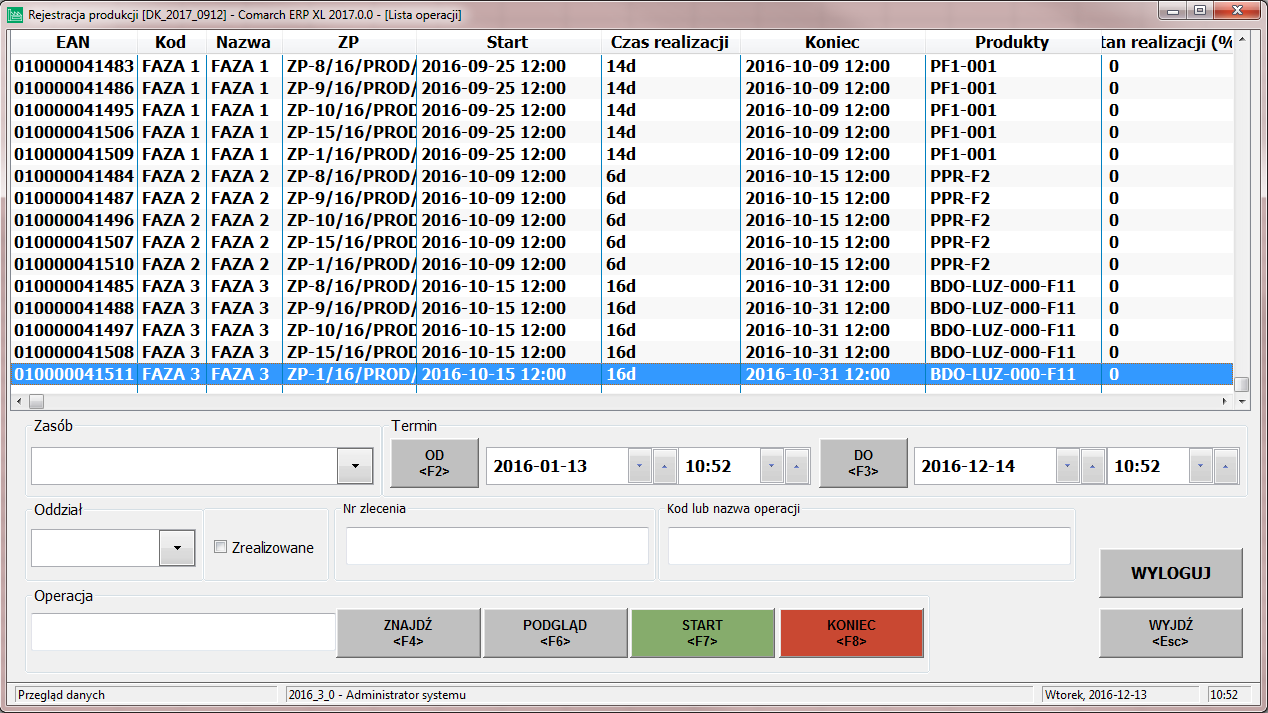Sort the list by the EAN column header
Image resolution: width=1268 pixels, height=713 pixels.
(74, 42)
